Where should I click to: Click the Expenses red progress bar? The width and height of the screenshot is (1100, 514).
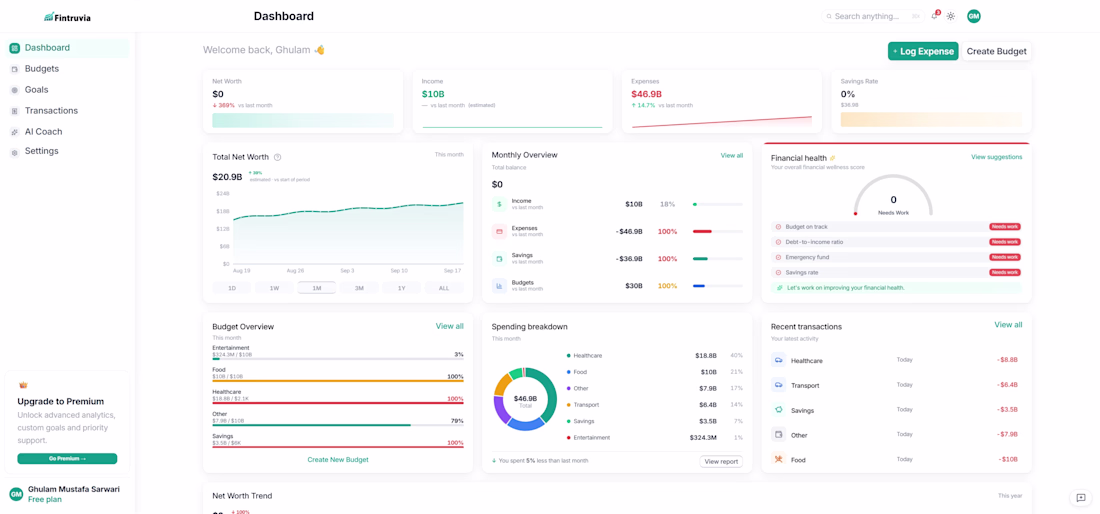coord(718,231)
